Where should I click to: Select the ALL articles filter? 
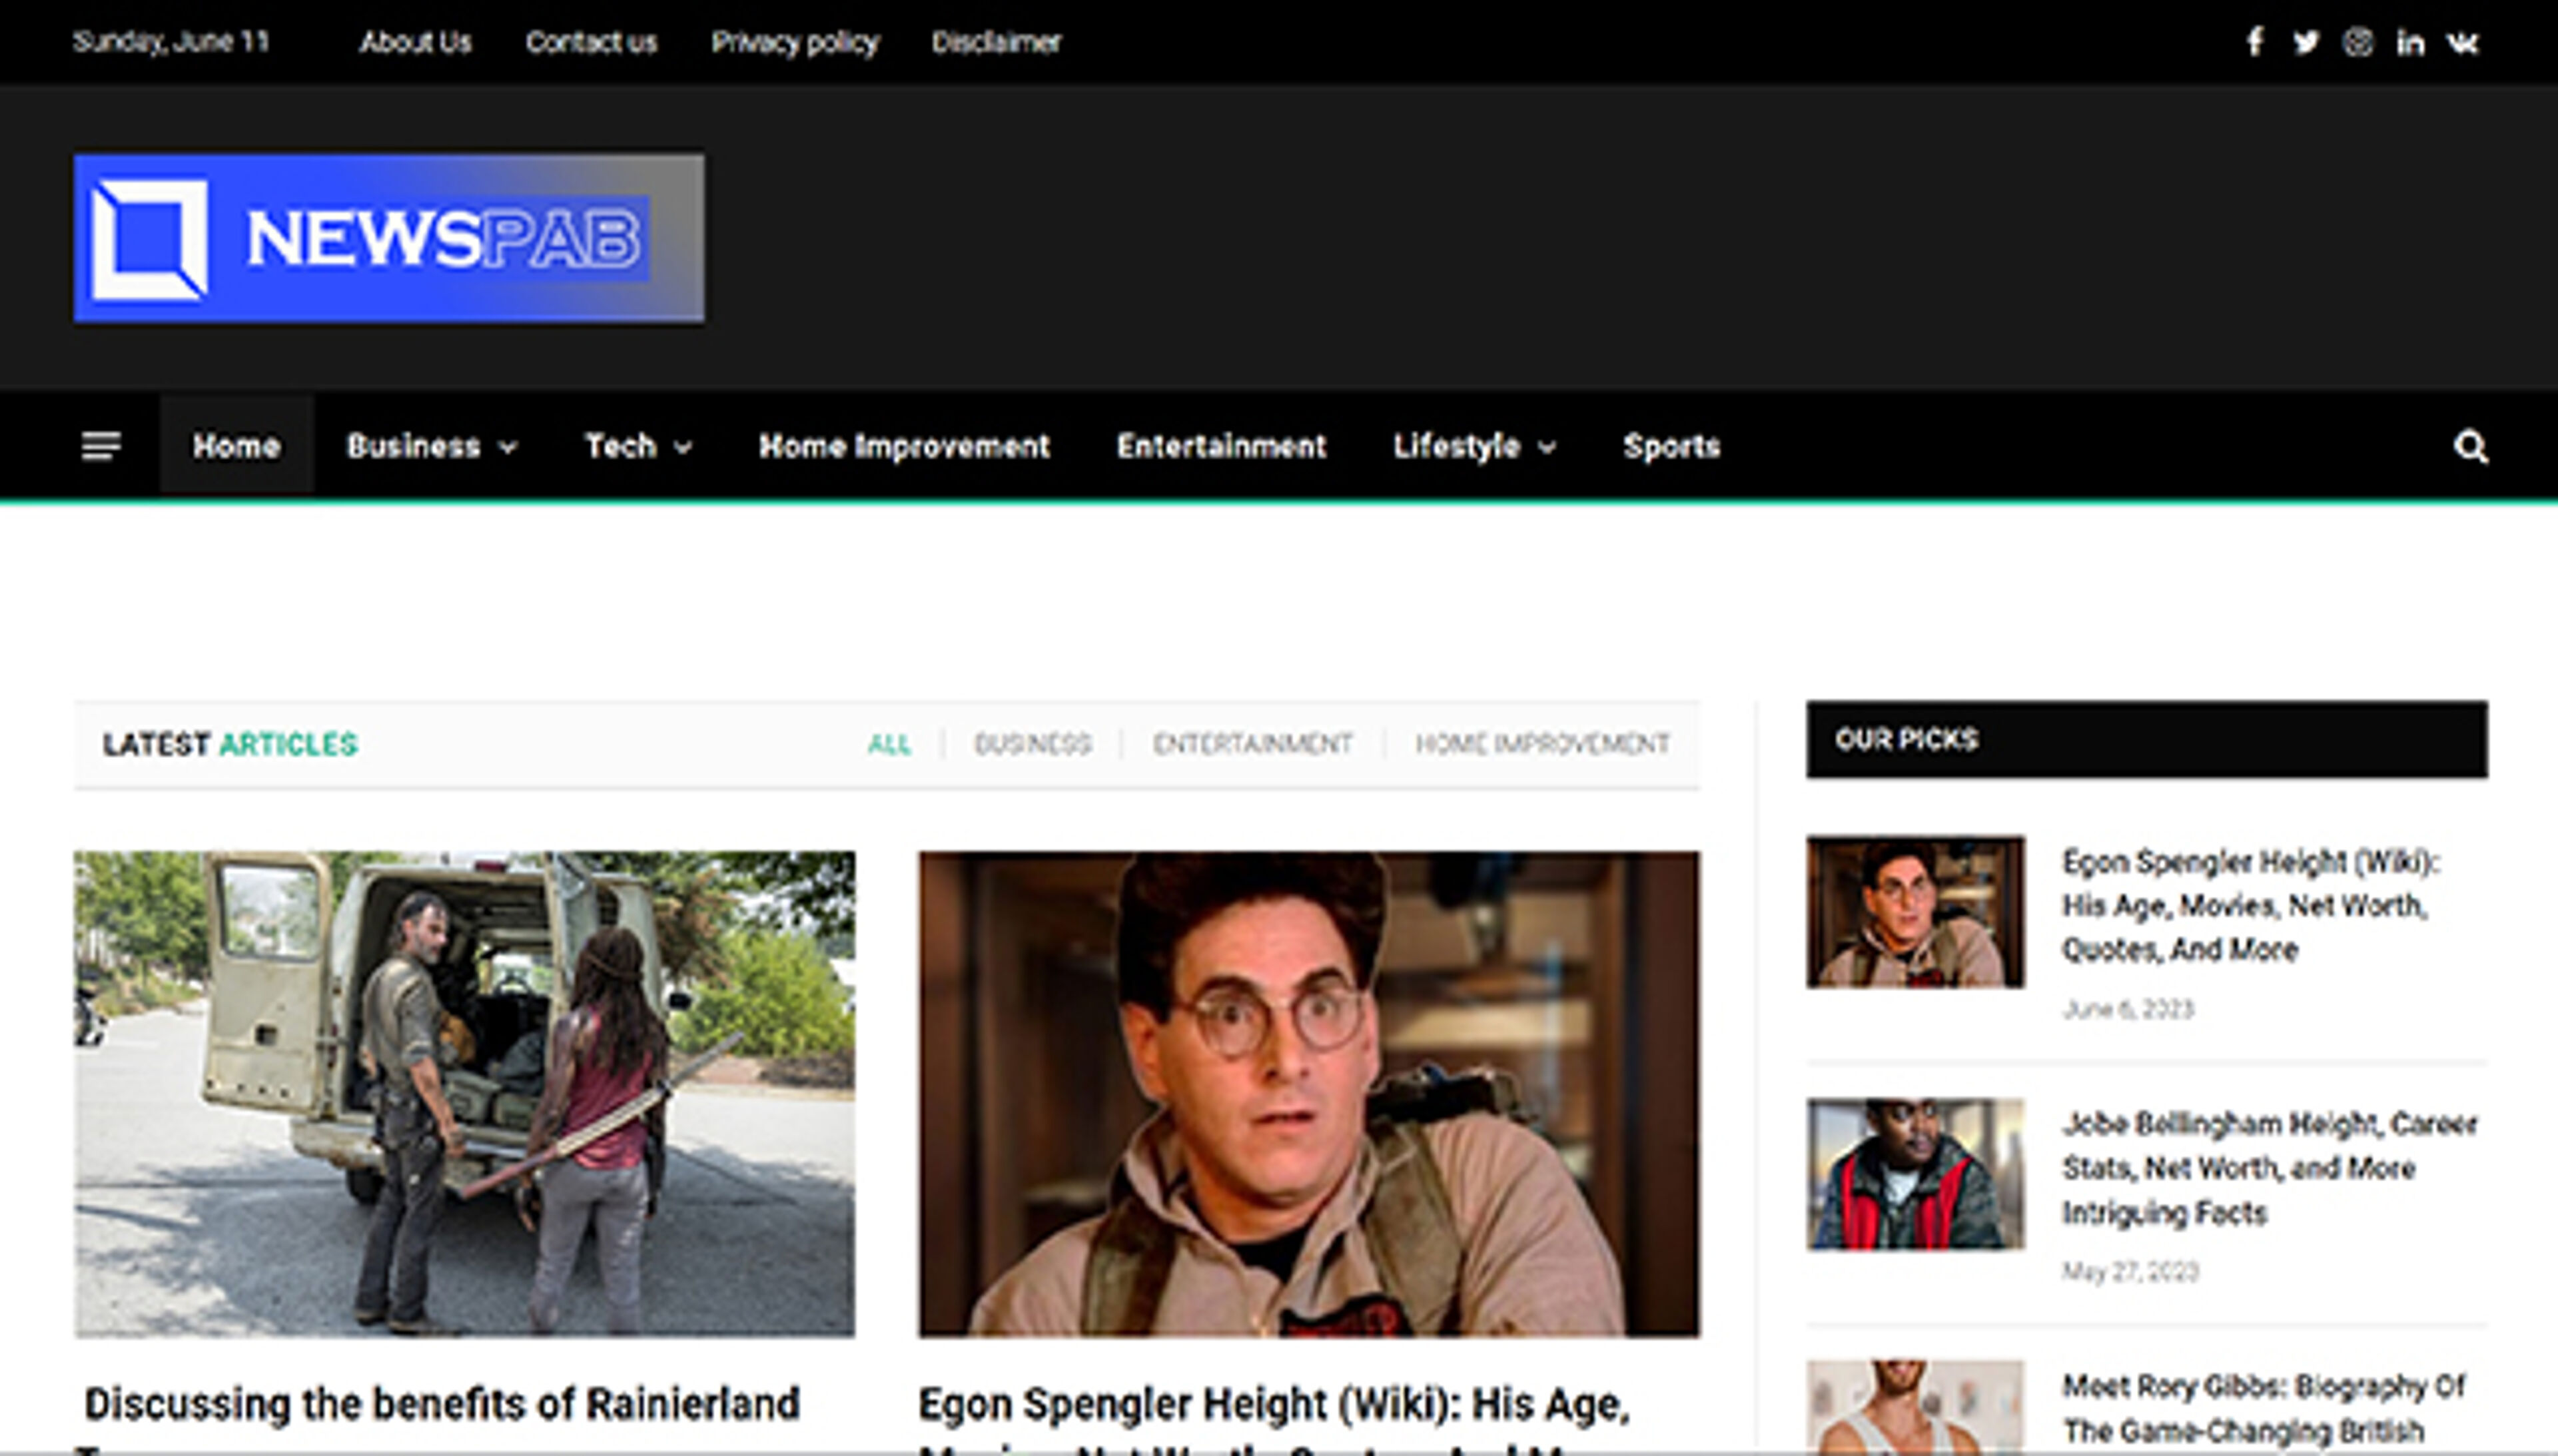(x=890, y=744)
